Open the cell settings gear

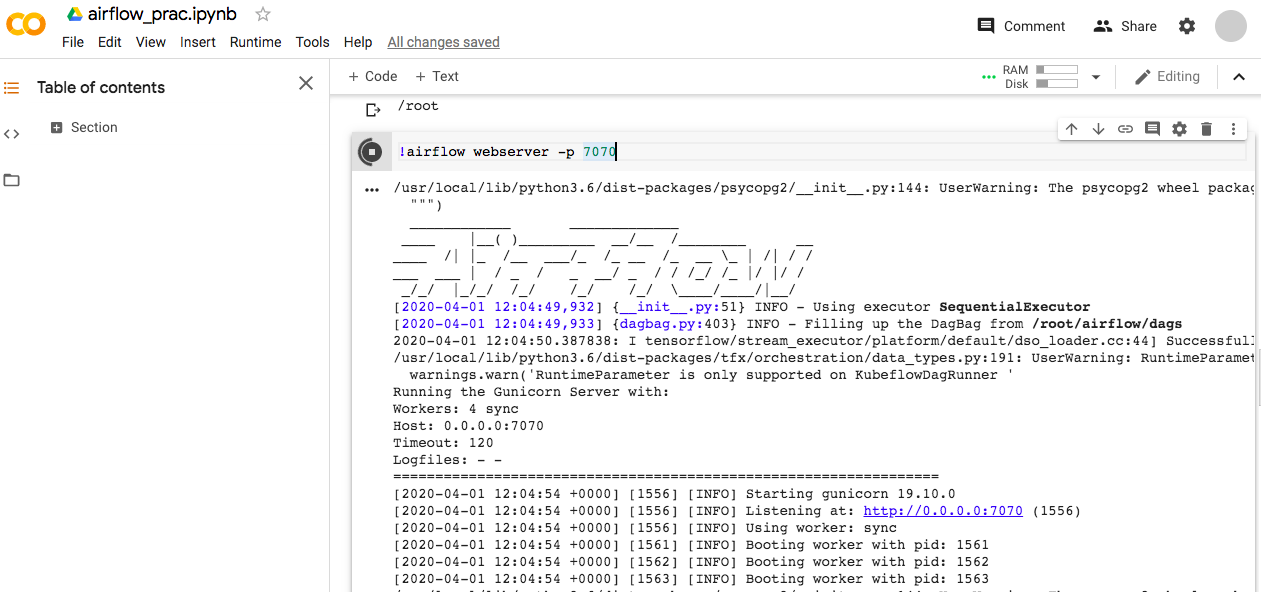coord(1179,128)
